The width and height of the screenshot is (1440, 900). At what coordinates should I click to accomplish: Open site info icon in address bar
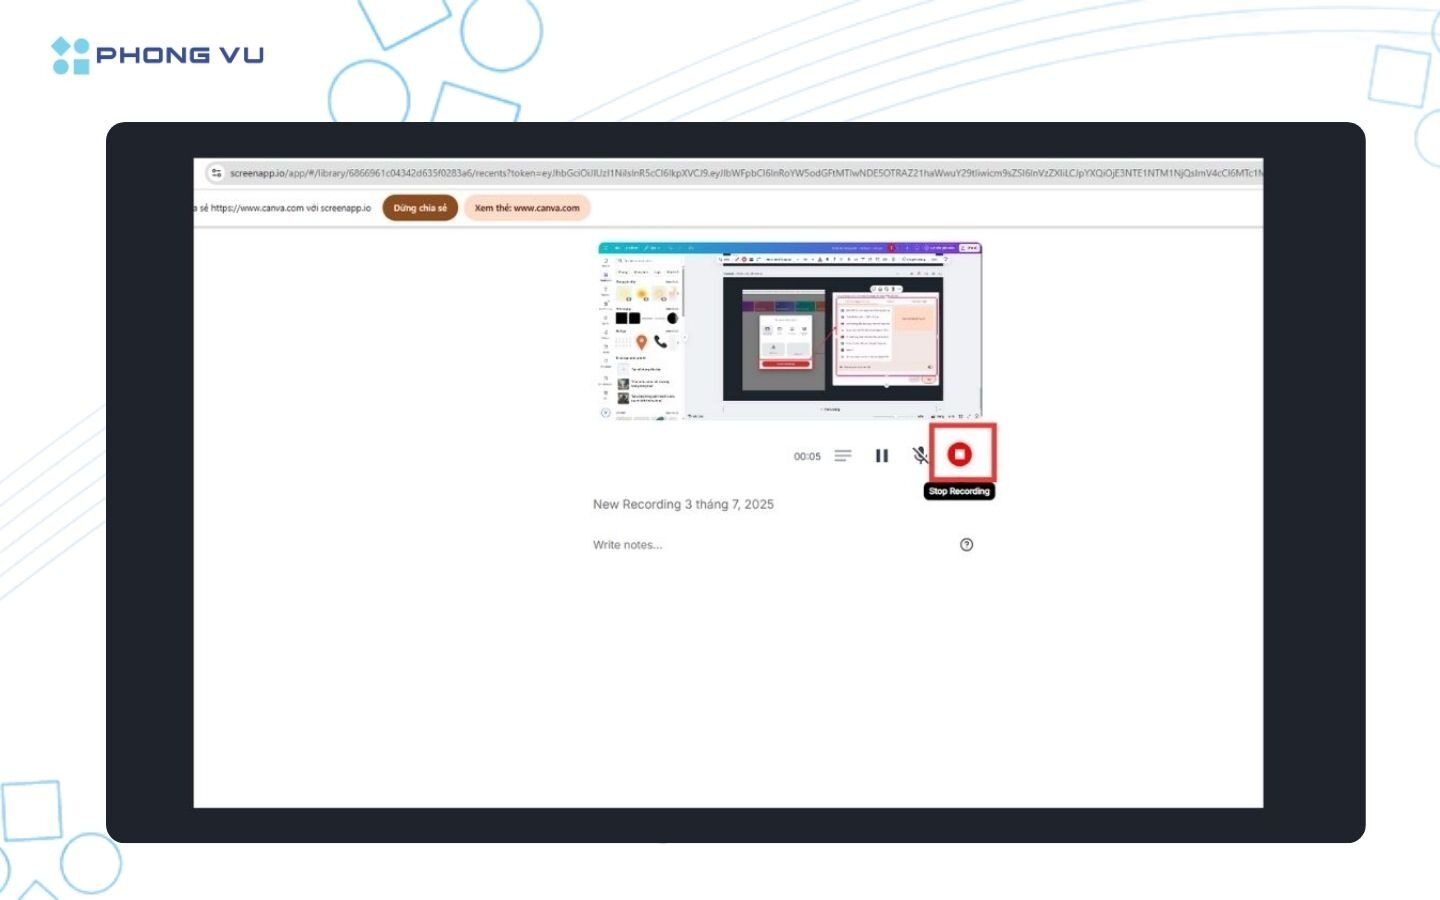click(x=216, y=173)
